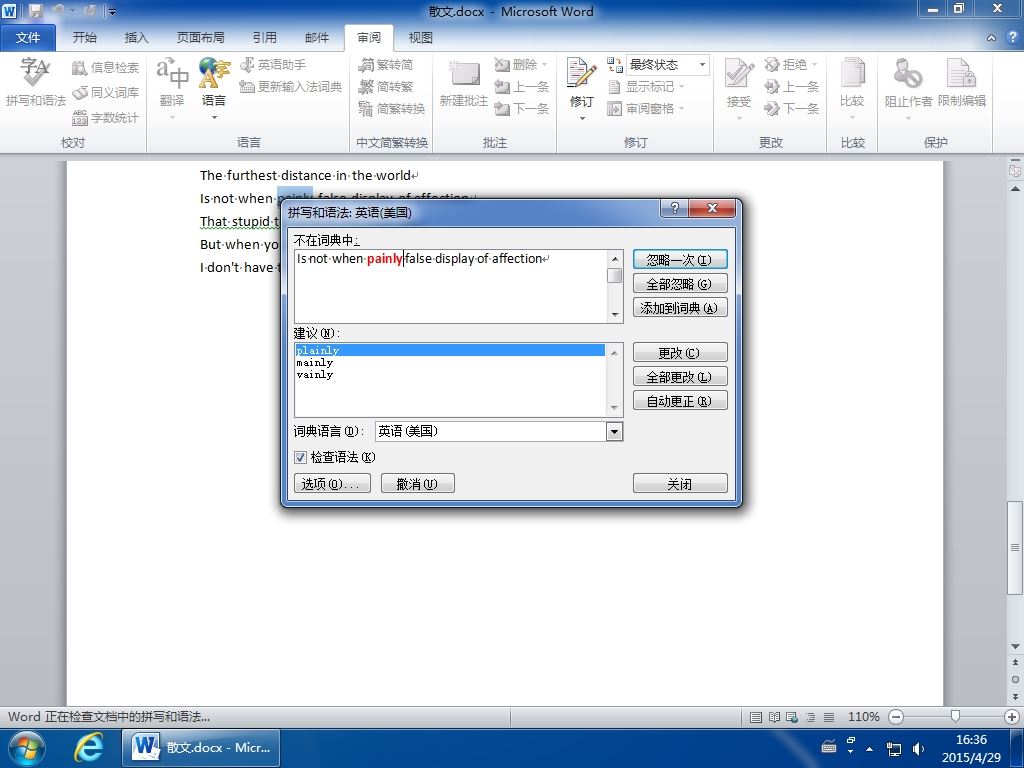Click 关闭 to close spelling dialog

[x=679, y=483]
